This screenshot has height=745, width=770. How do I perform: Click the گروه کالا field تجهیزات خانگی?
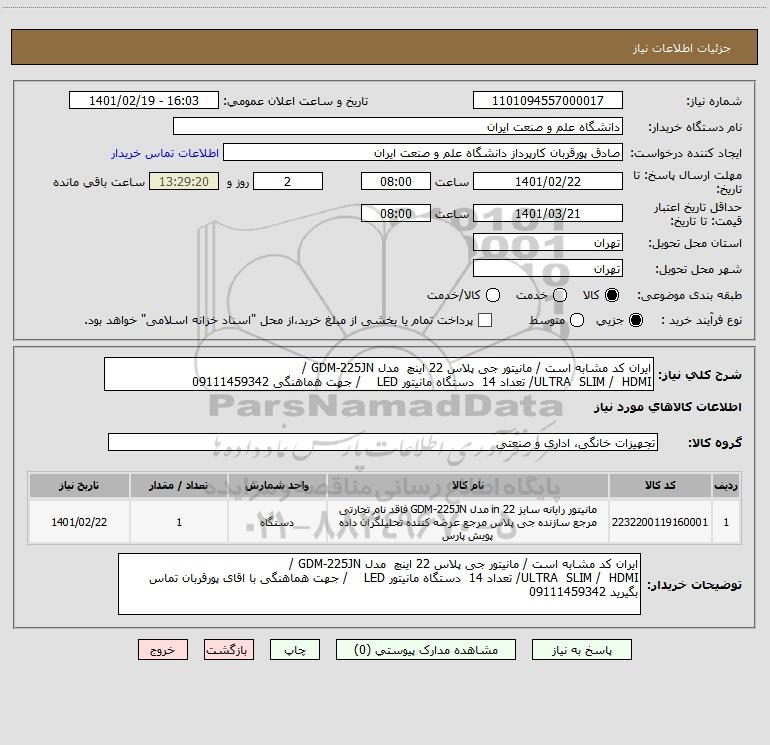pyautogui.click(x=383, y=442)
